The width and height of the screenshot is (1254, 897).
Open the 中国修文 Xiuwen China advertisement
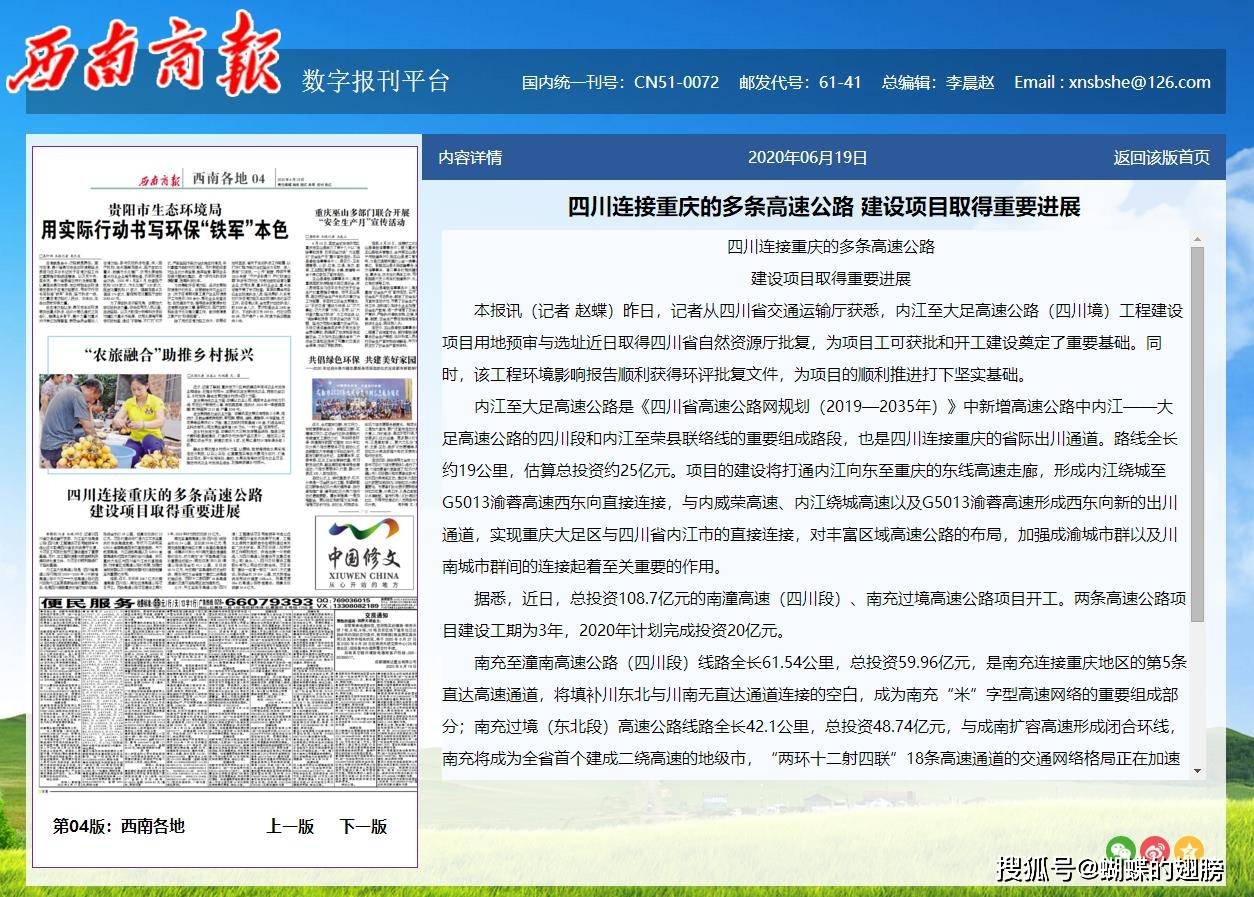pos(364,553)
